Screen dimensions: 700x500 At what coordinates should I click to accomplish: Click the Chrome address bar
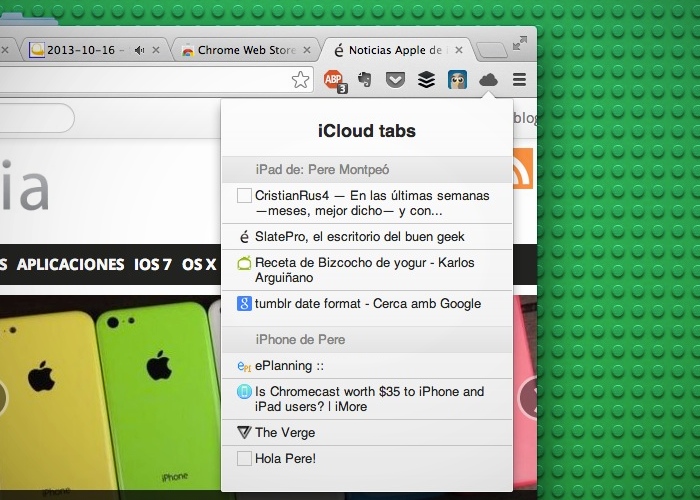156,80
